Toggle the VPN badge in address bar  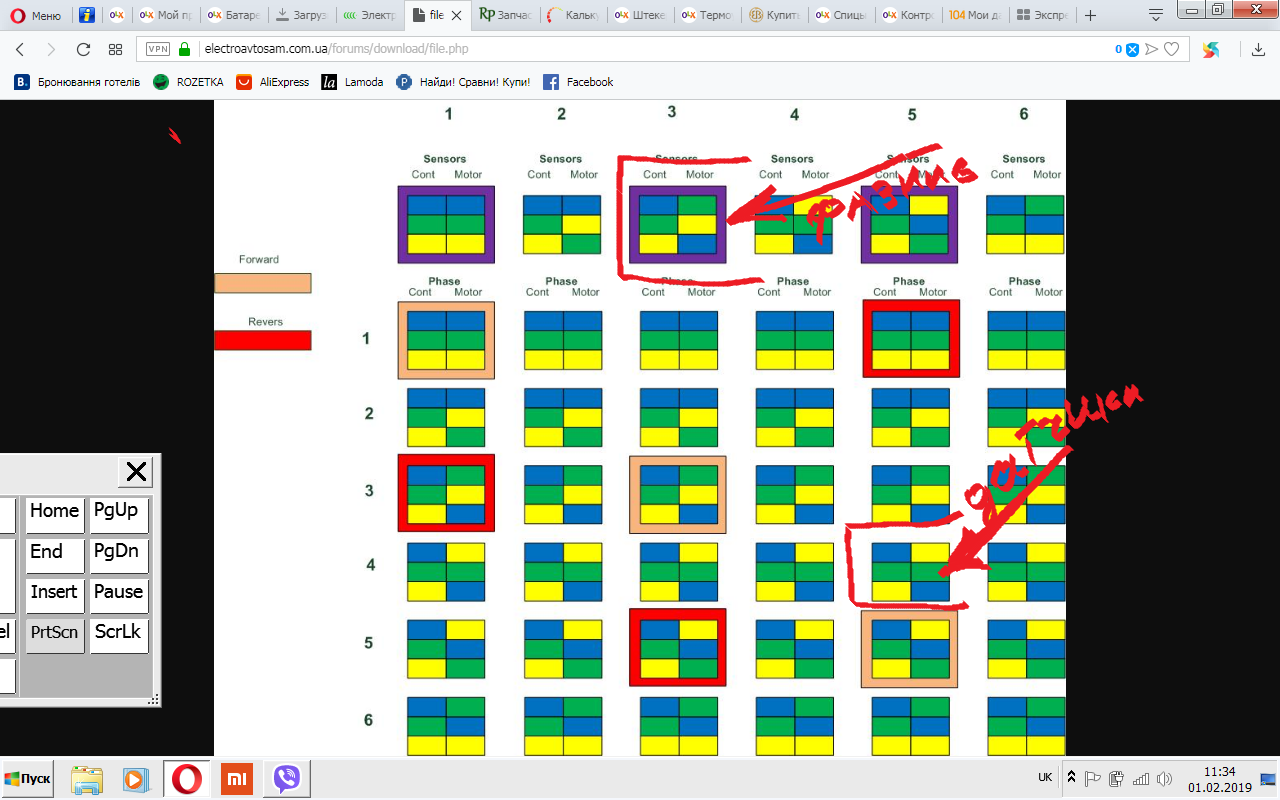click(158, 49)
